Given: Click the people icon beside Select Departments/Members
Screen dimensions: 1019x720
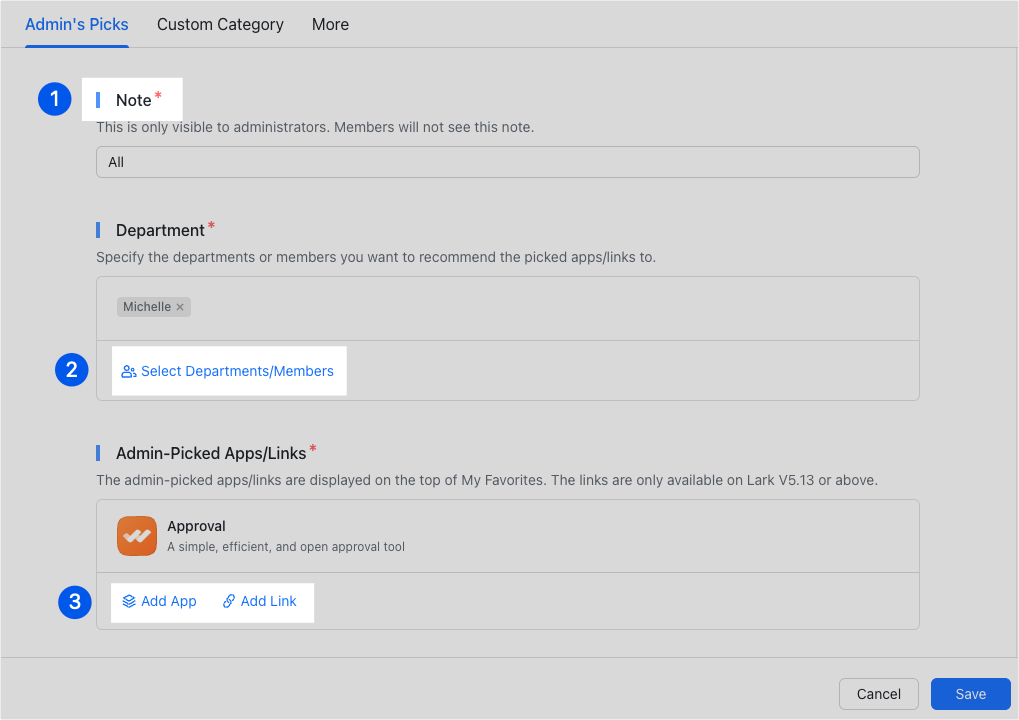Looking at the screenshot, I should [x=128, y=372].
